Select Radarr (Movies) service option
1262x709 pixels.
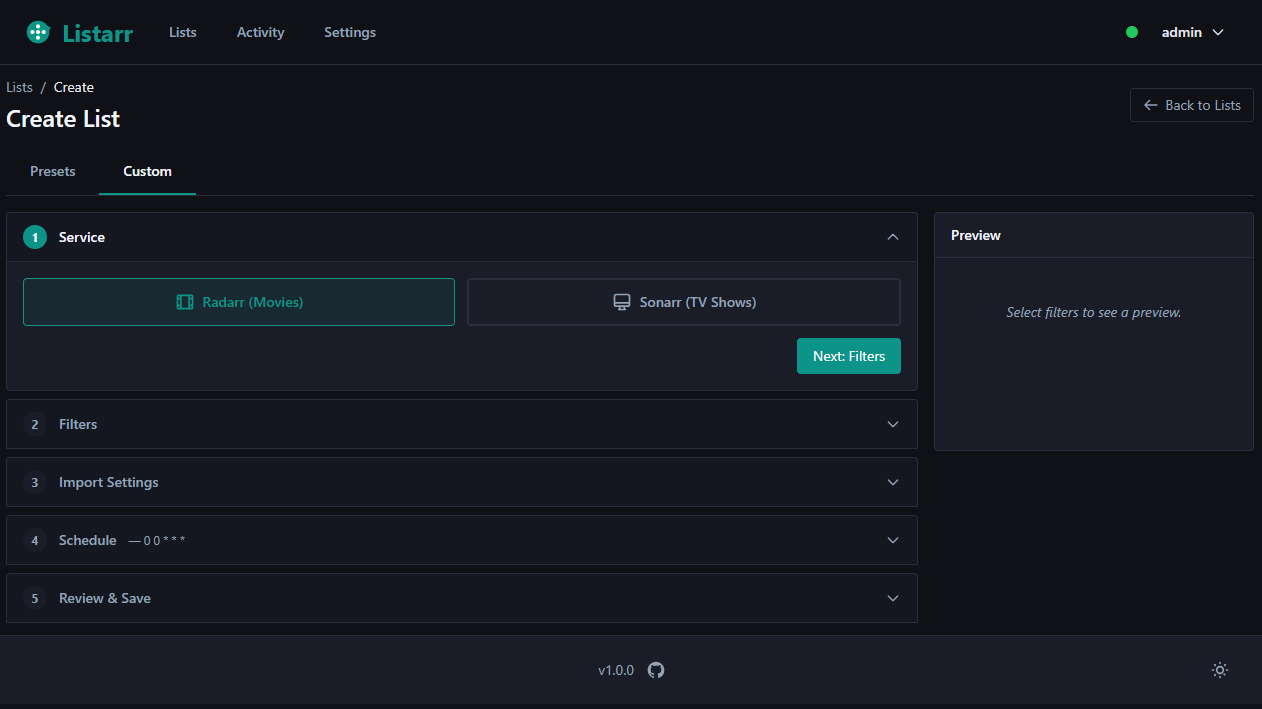[x=239, y=302]
